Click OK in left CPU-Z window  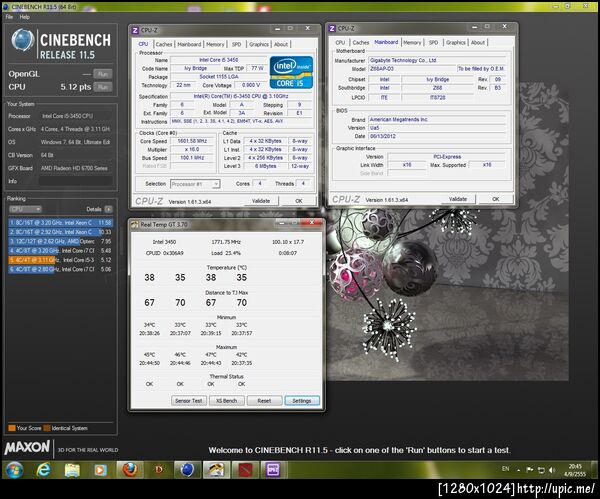click(299, 201)
